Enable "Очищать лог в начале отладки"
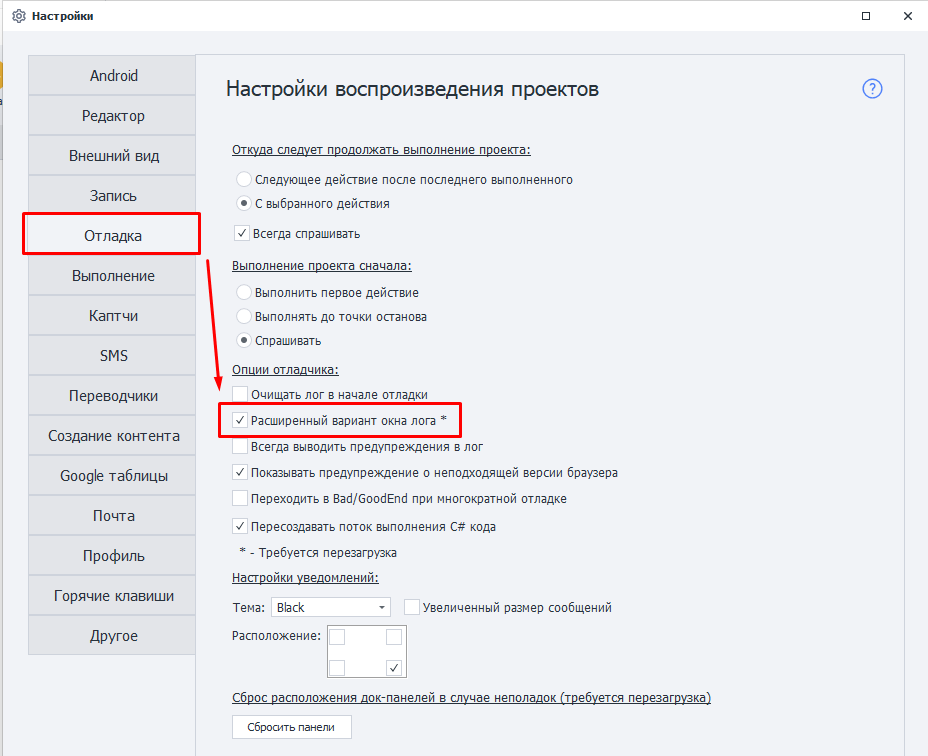 [238, 394]
